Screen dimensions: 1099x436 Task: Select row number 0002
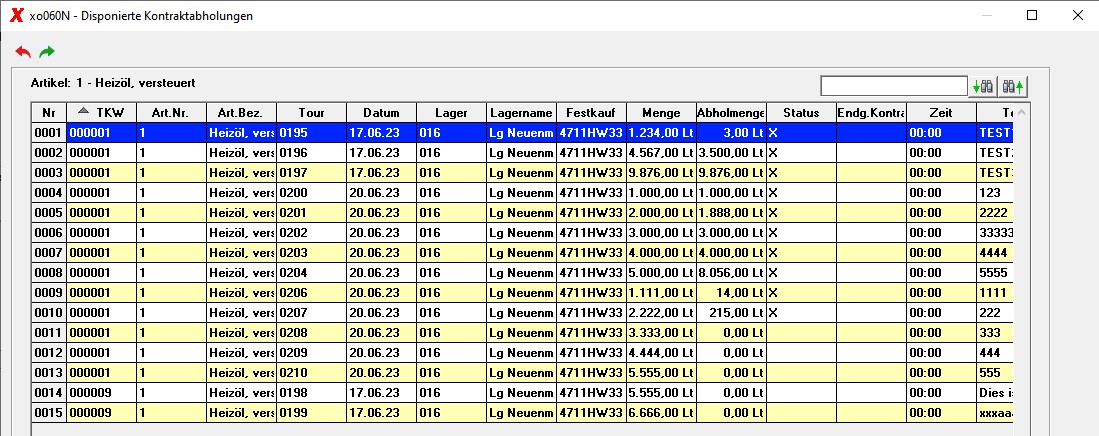(x=49, y=153)
